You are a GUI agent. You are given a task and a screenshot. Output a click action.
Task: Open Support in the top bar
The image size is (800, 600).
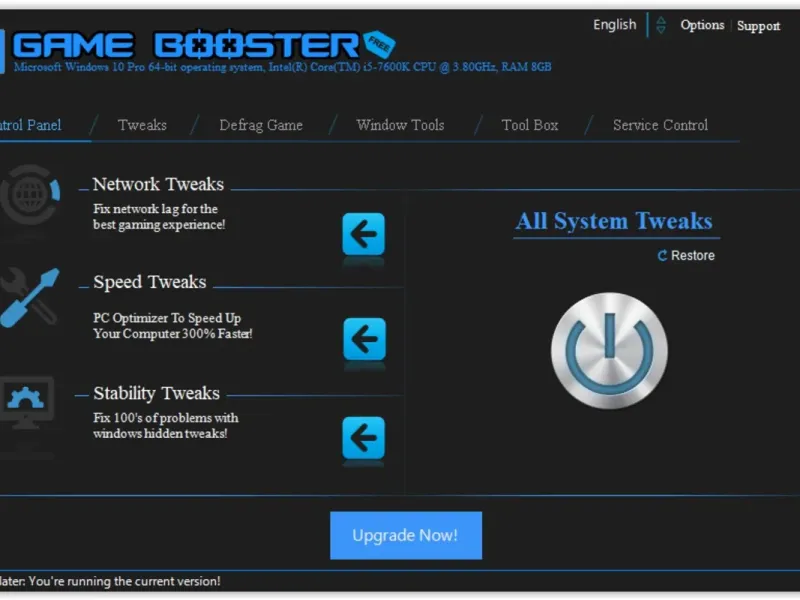[758, 26]
